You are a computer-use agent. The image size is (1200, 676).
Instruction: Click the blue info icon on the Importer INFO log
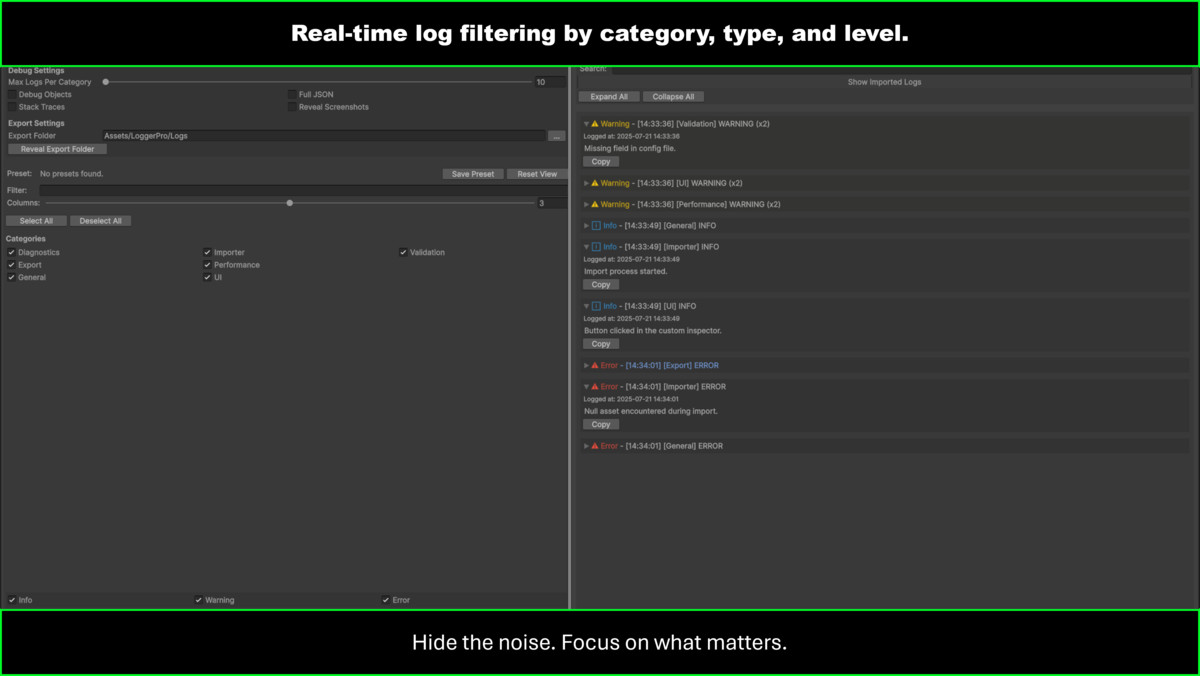coord(596,247)
